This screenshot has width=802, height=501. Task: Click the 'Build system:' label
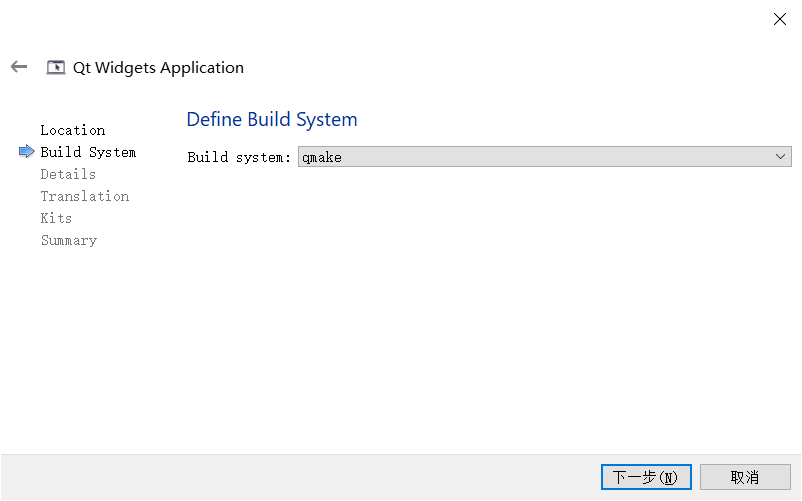click(239, 157)
